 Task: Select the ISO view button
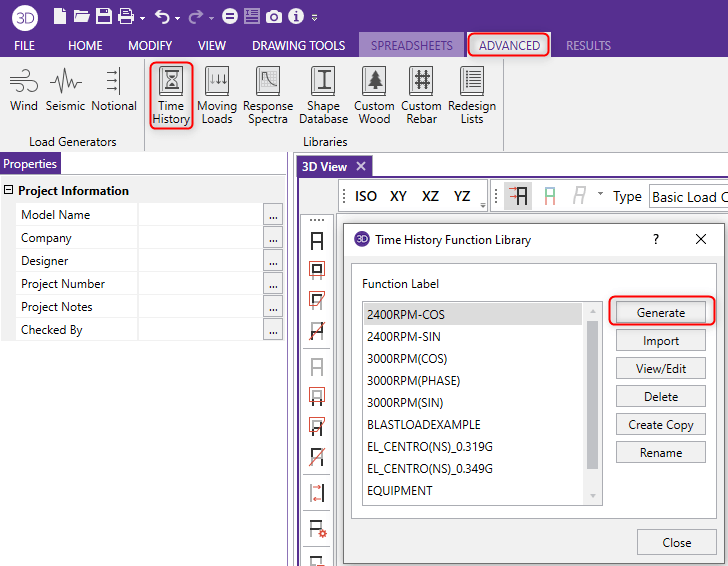(x=366, y=196)
